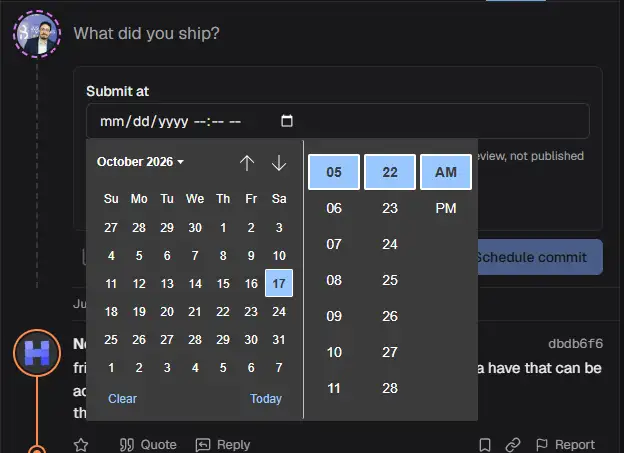The width and height of the screenshot is (624, 453).
Task: Go to previous month with up arrow
Action: tap(247, 162)
